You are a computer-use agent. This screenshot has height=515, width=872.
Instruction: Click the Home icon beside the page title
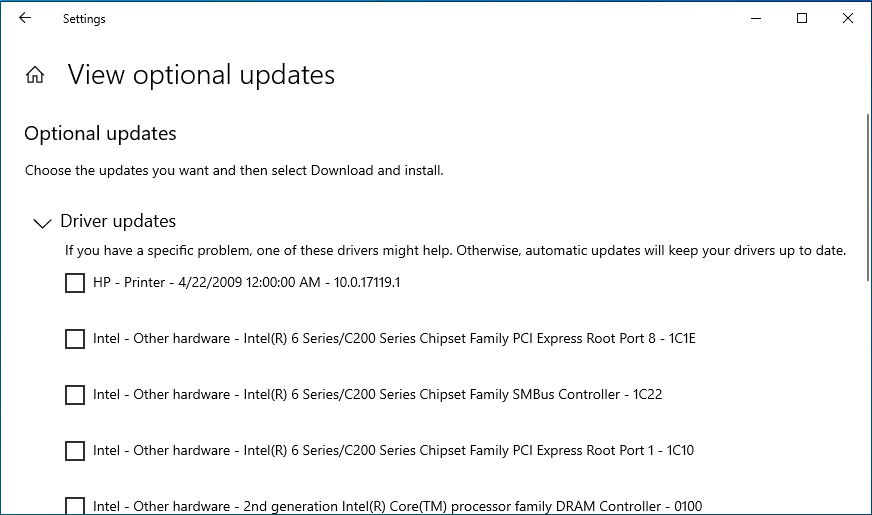[35, 75]
